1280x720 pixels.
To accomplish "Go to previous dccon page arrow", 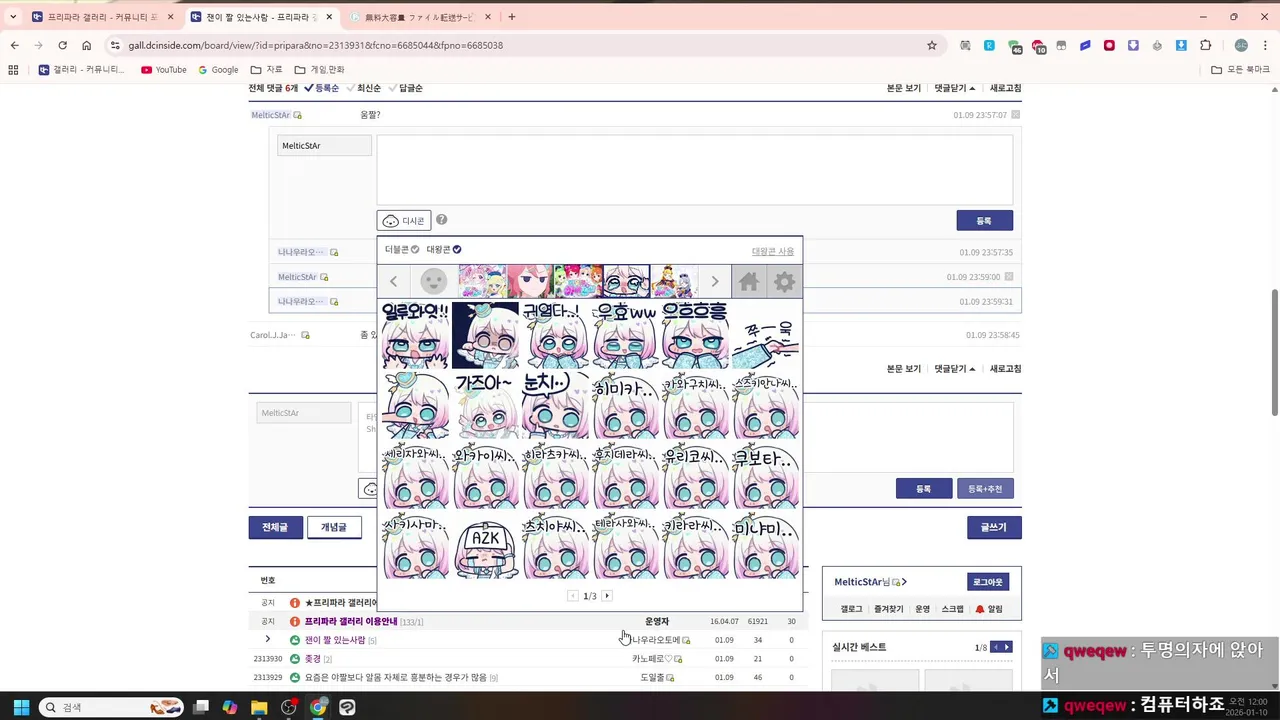I will pos(573,596).
